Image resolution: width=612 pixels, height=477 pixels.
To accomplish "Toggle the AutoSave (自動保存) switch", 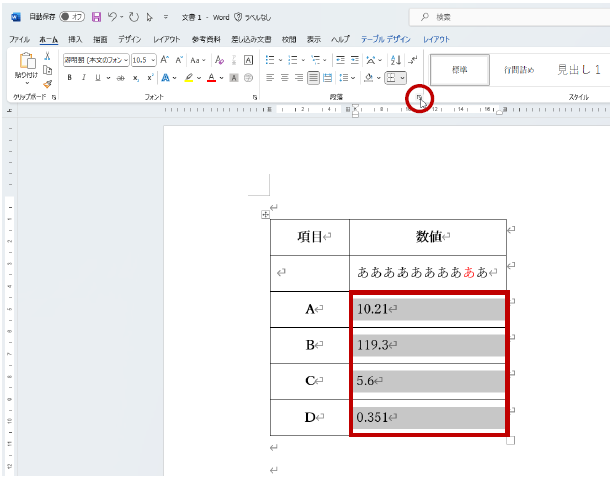I will click(x=72, y=17).
